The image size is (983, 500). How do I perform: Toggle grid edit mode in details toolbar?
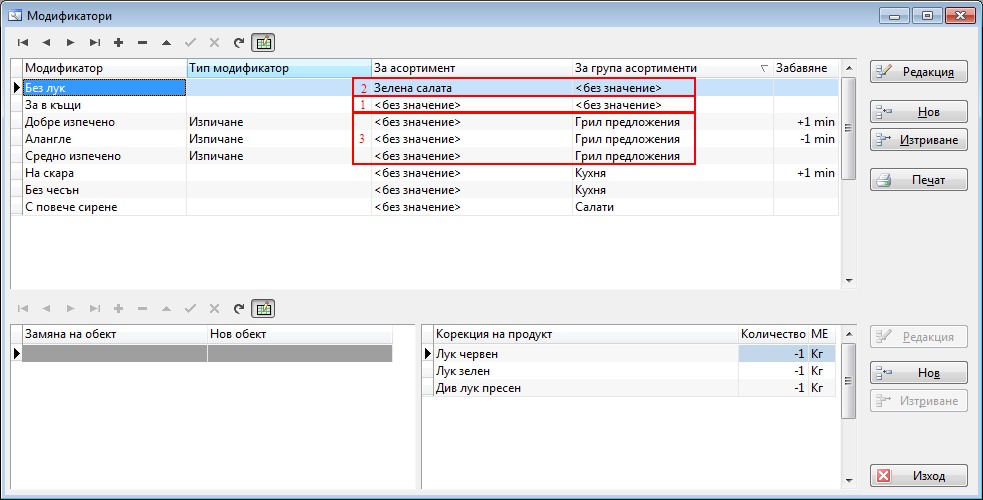(x=263, y=309)
